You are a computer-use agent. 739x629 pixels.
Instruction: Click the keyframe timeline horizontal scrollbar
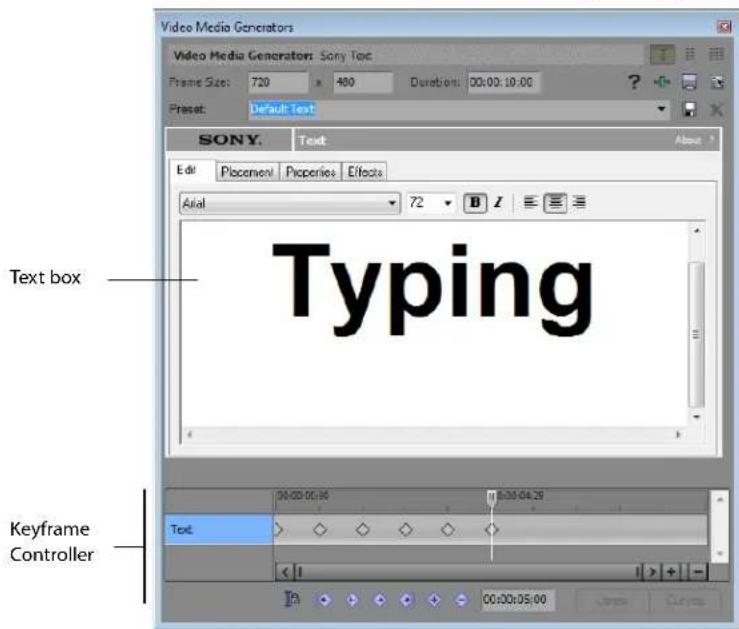tap(469, 572)
